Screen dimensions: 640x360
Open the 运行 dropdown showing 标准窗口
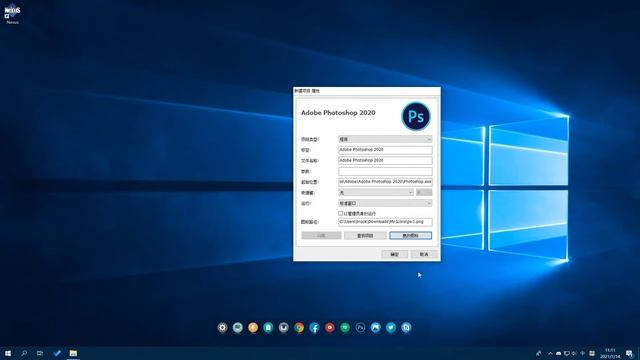[385, 203]
